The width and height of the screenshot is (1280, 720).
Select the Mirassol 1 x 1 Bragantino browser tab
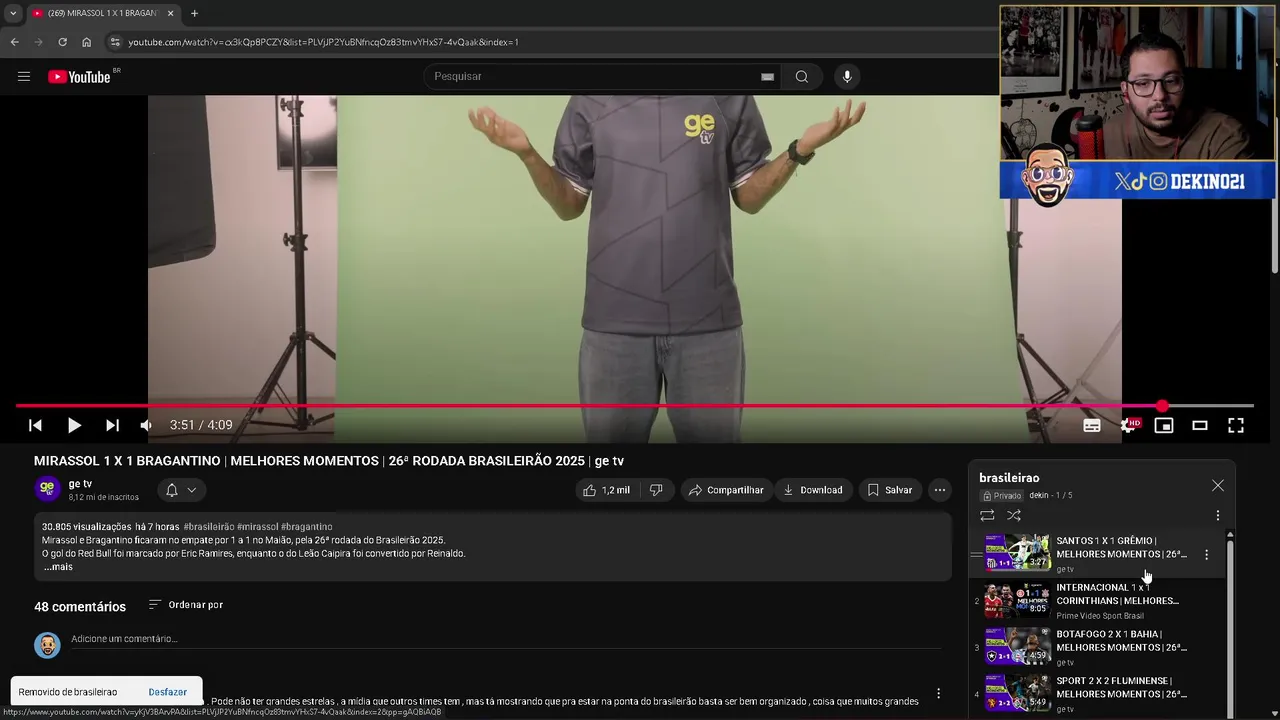pyautogui.click(x=104, y=13)
